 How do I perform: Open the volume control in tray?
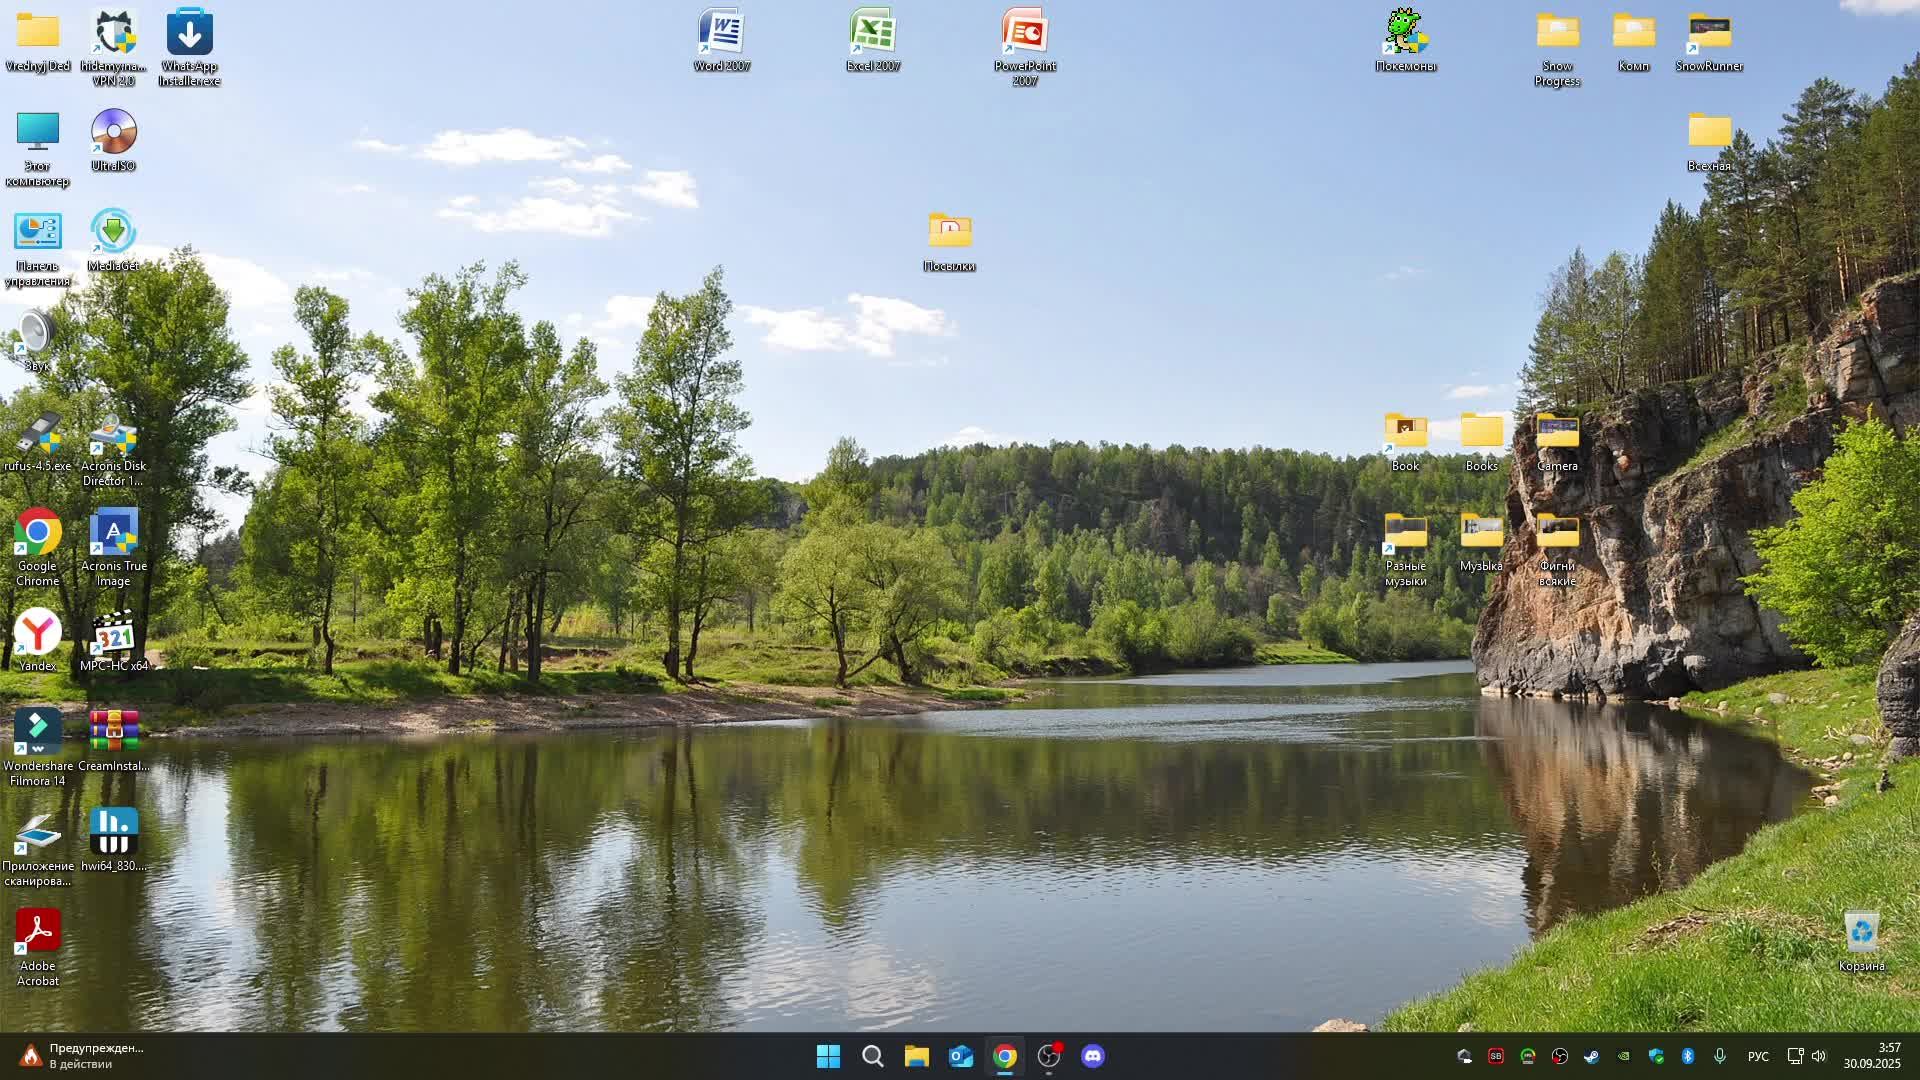[x=1819, y=1056]
